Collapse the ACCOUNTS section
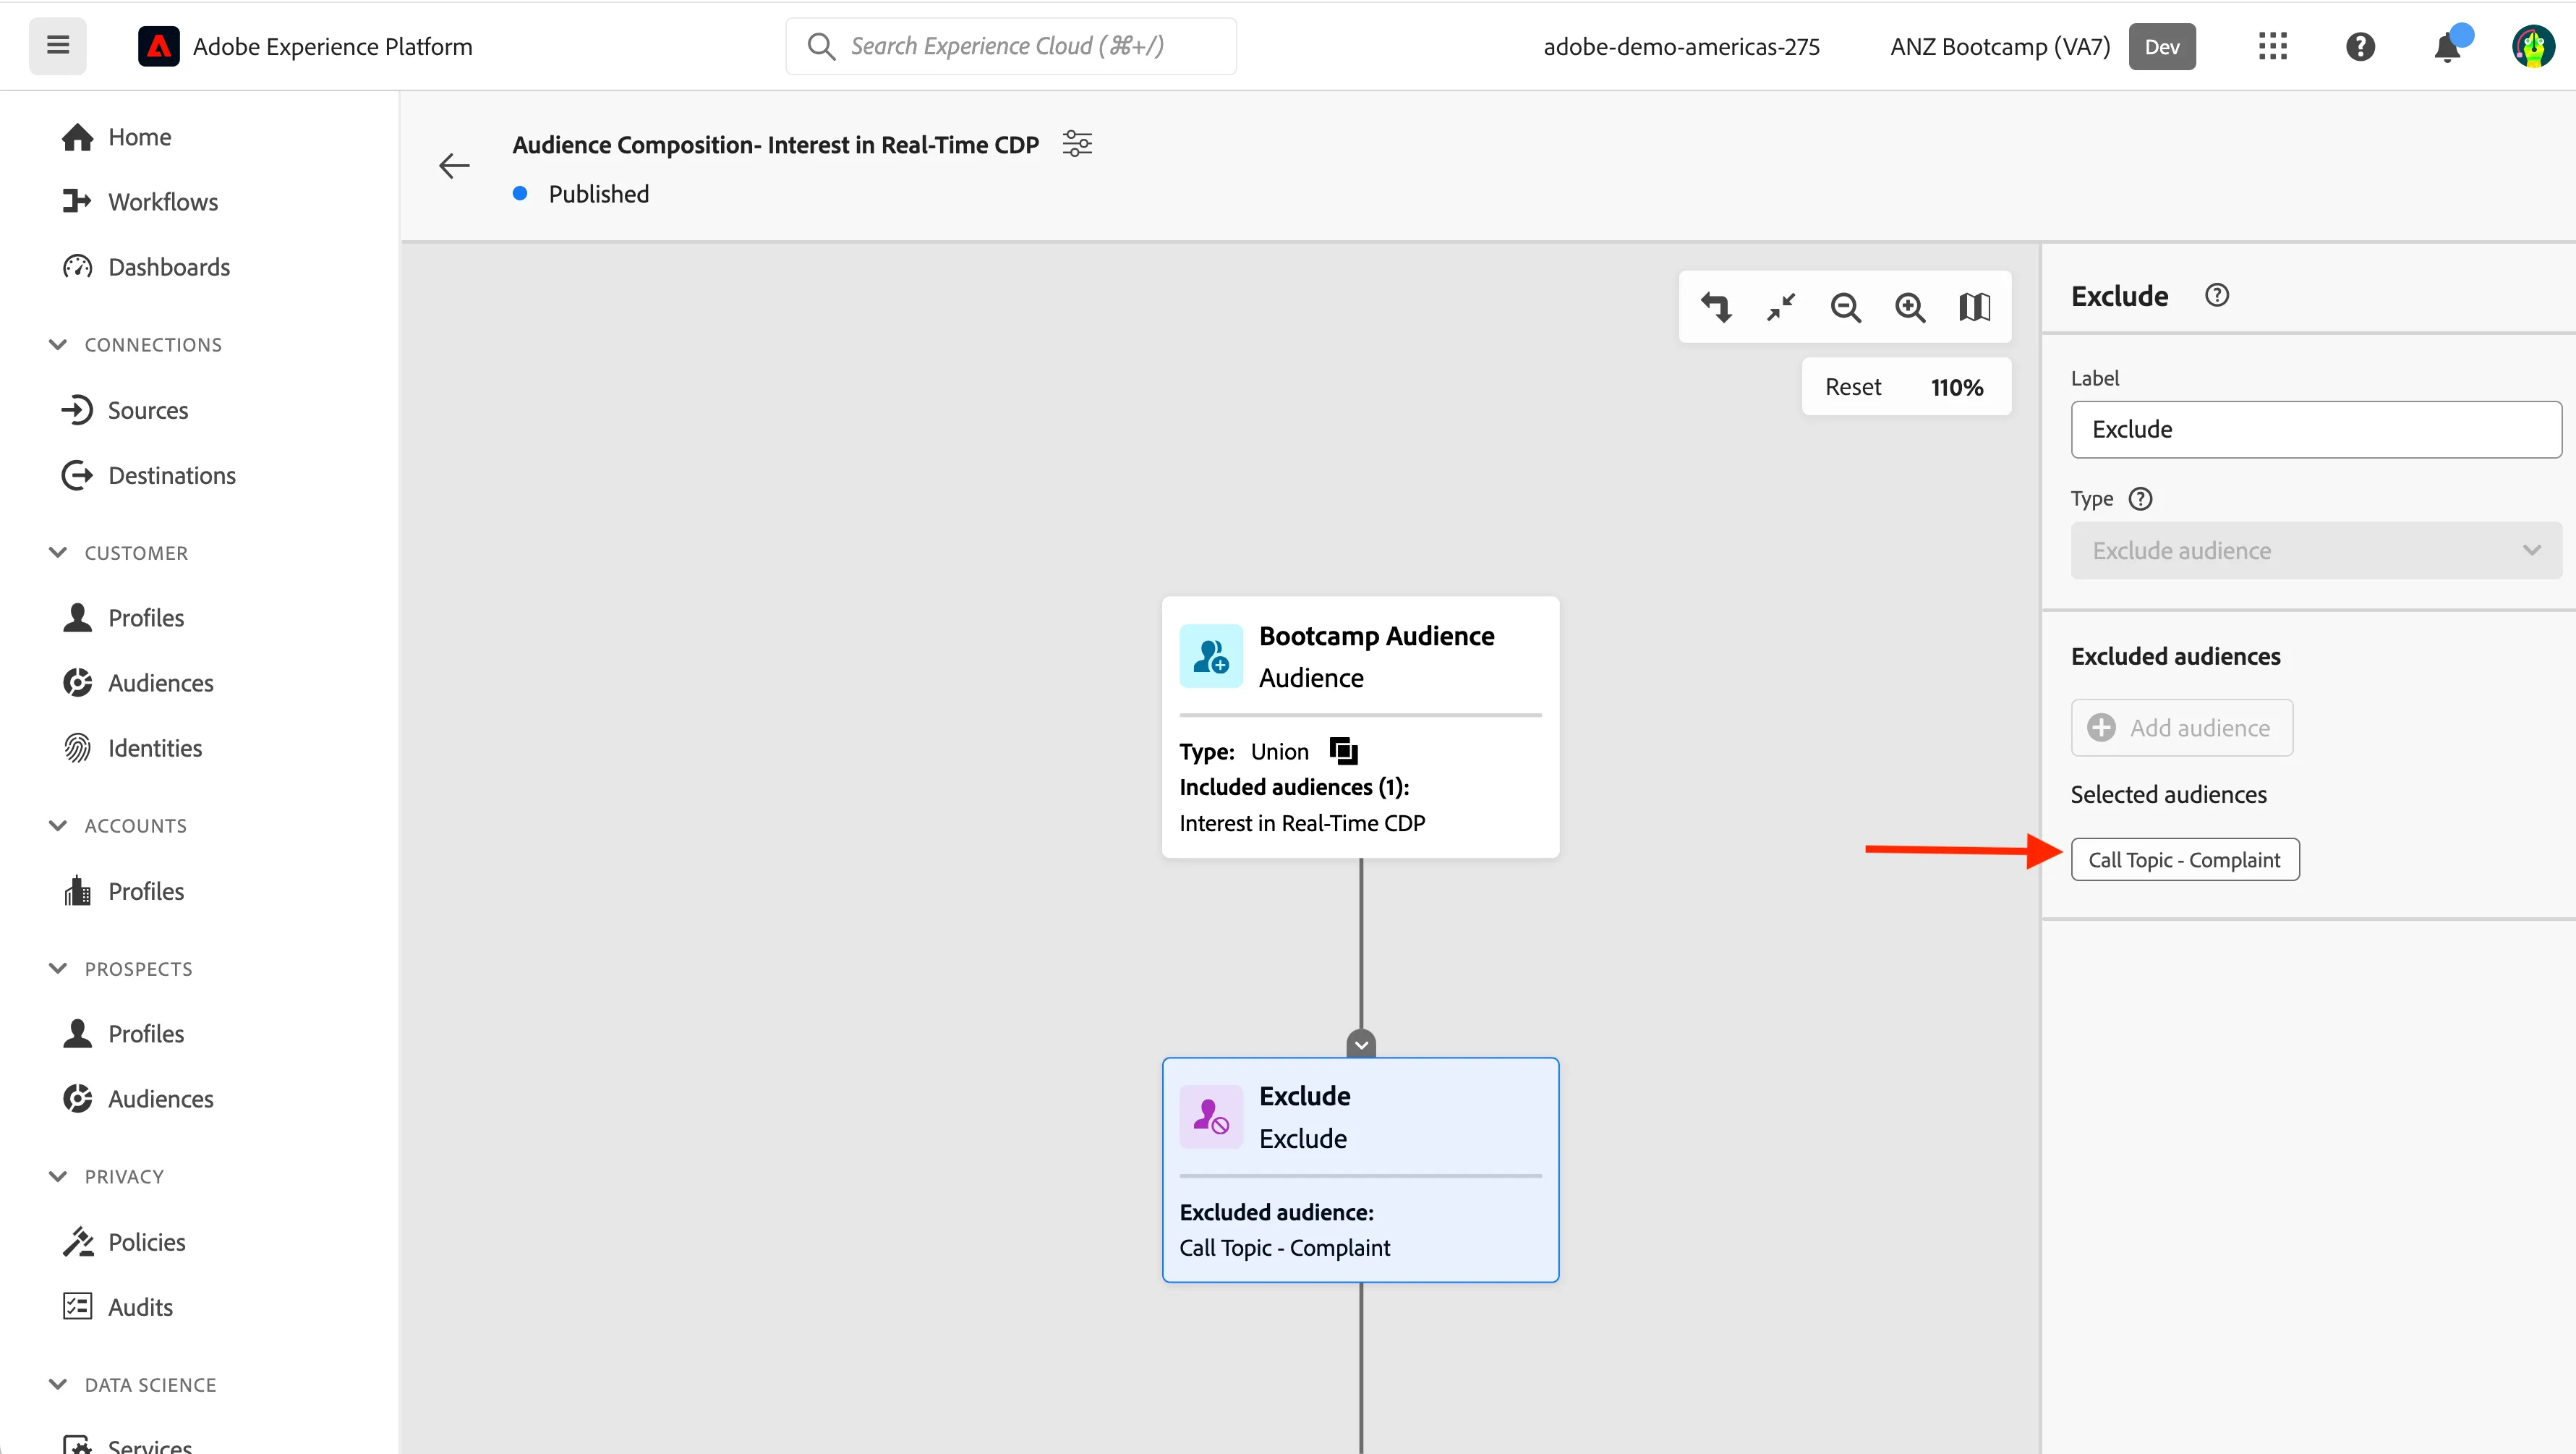 58,826
